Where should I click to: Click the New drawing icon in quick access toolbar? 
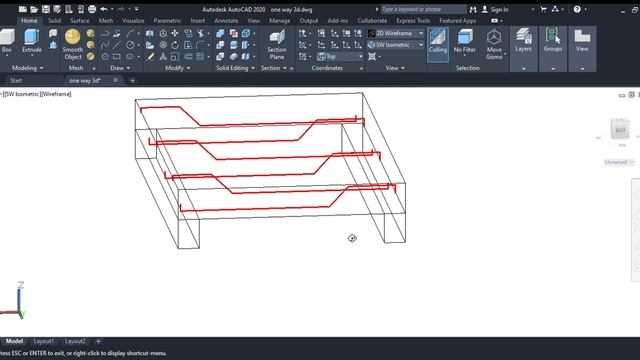(x=23, y=9)
